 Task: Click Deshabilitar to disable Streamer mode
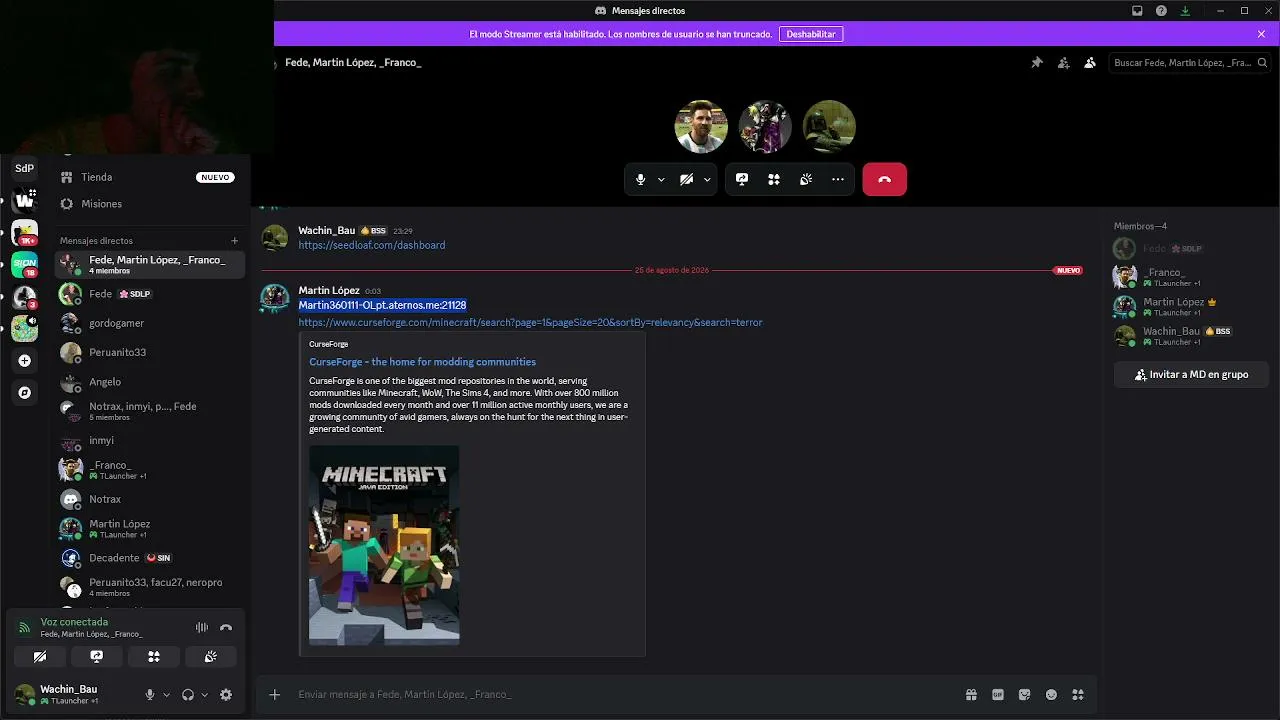pyautogui.click(x=811, y=34)
